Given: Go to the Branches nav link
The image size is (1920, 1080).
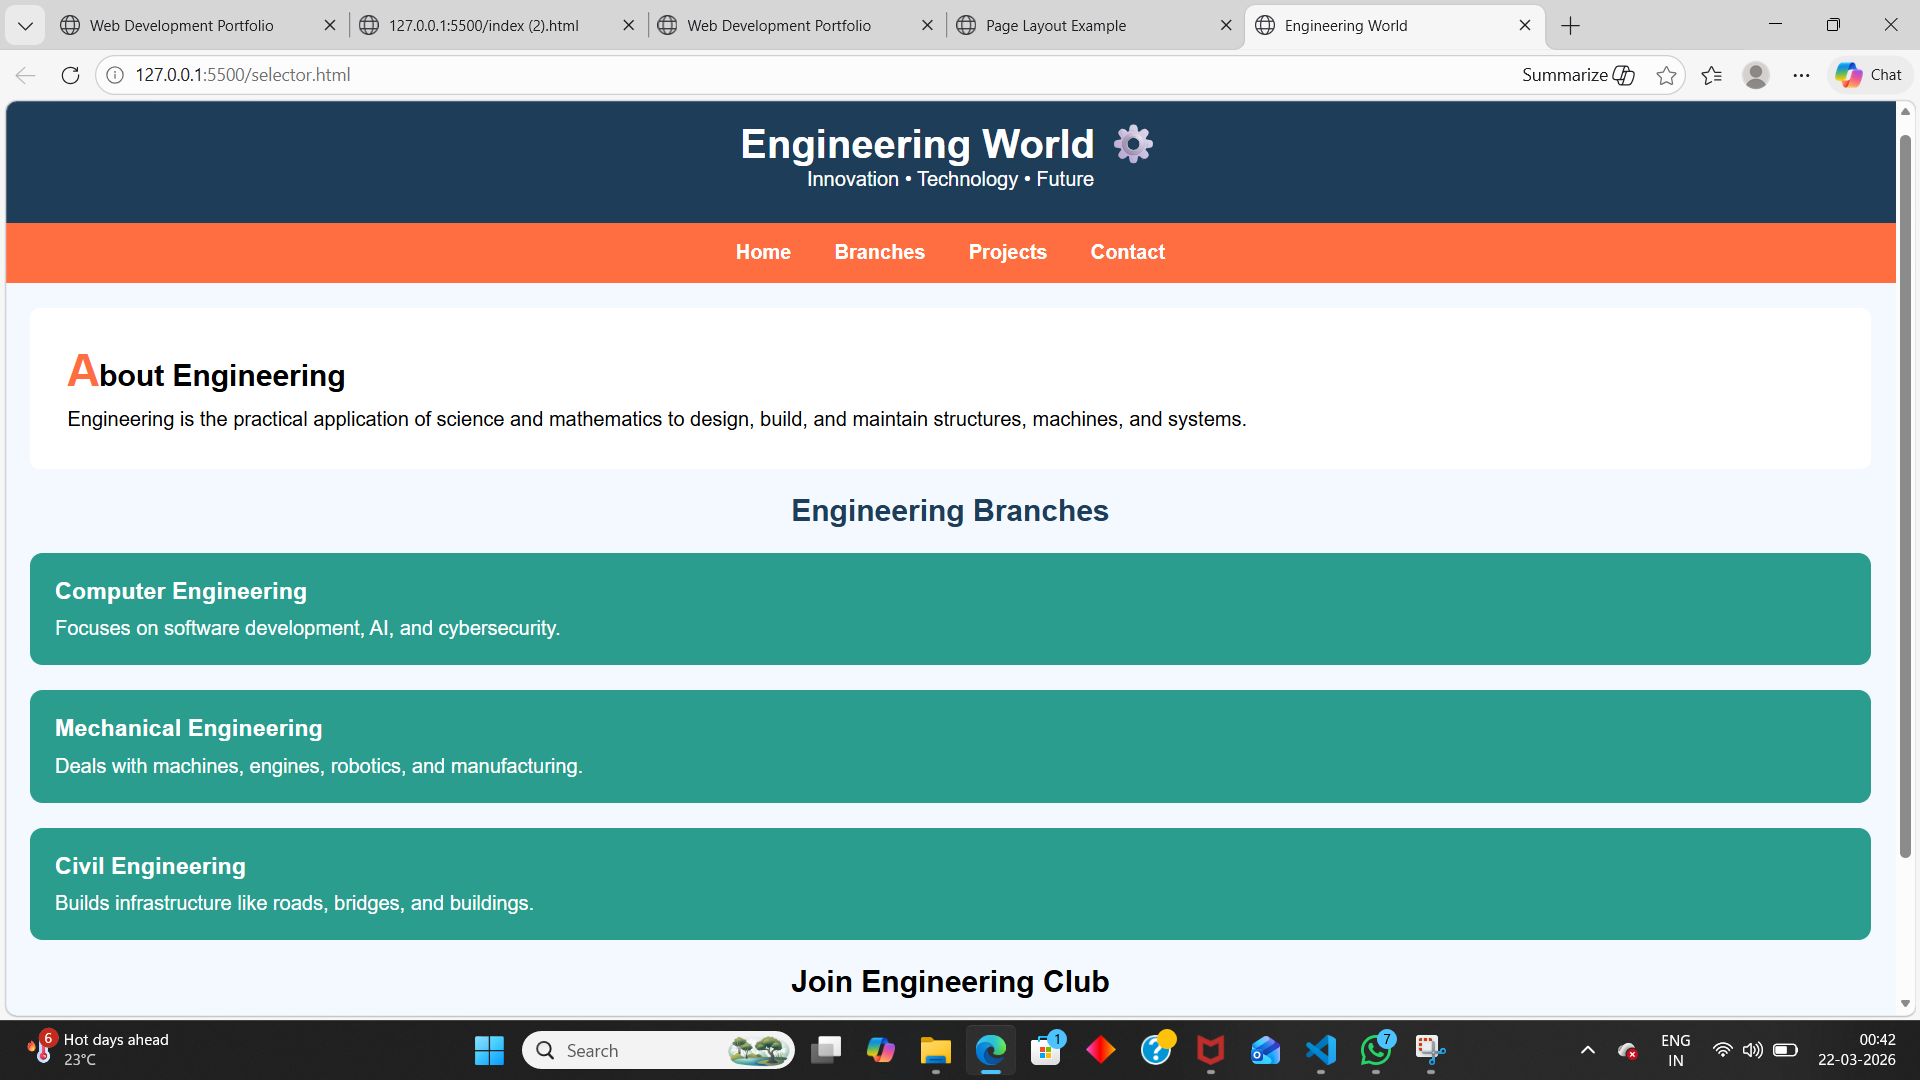Looking at the screenshot, I should click(879, 252).
